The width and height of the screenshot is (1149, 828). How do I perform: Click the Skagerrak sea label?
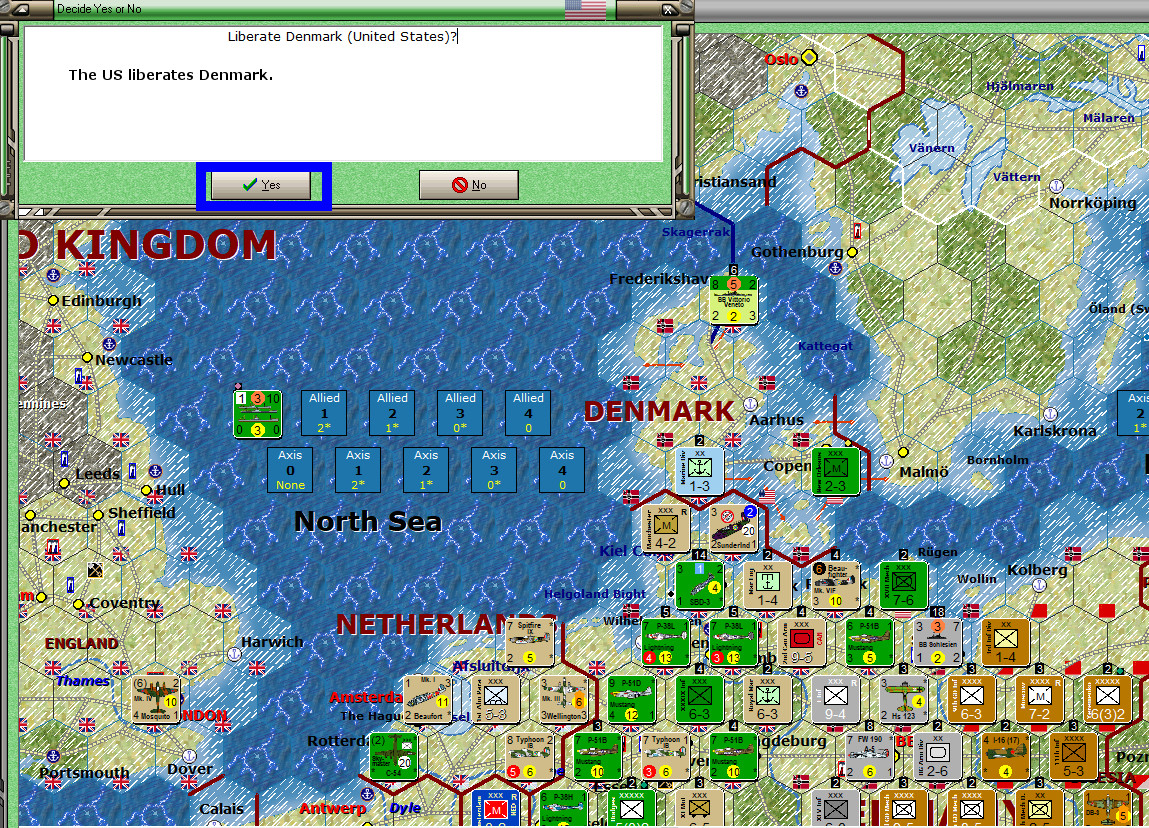[696, 232]
